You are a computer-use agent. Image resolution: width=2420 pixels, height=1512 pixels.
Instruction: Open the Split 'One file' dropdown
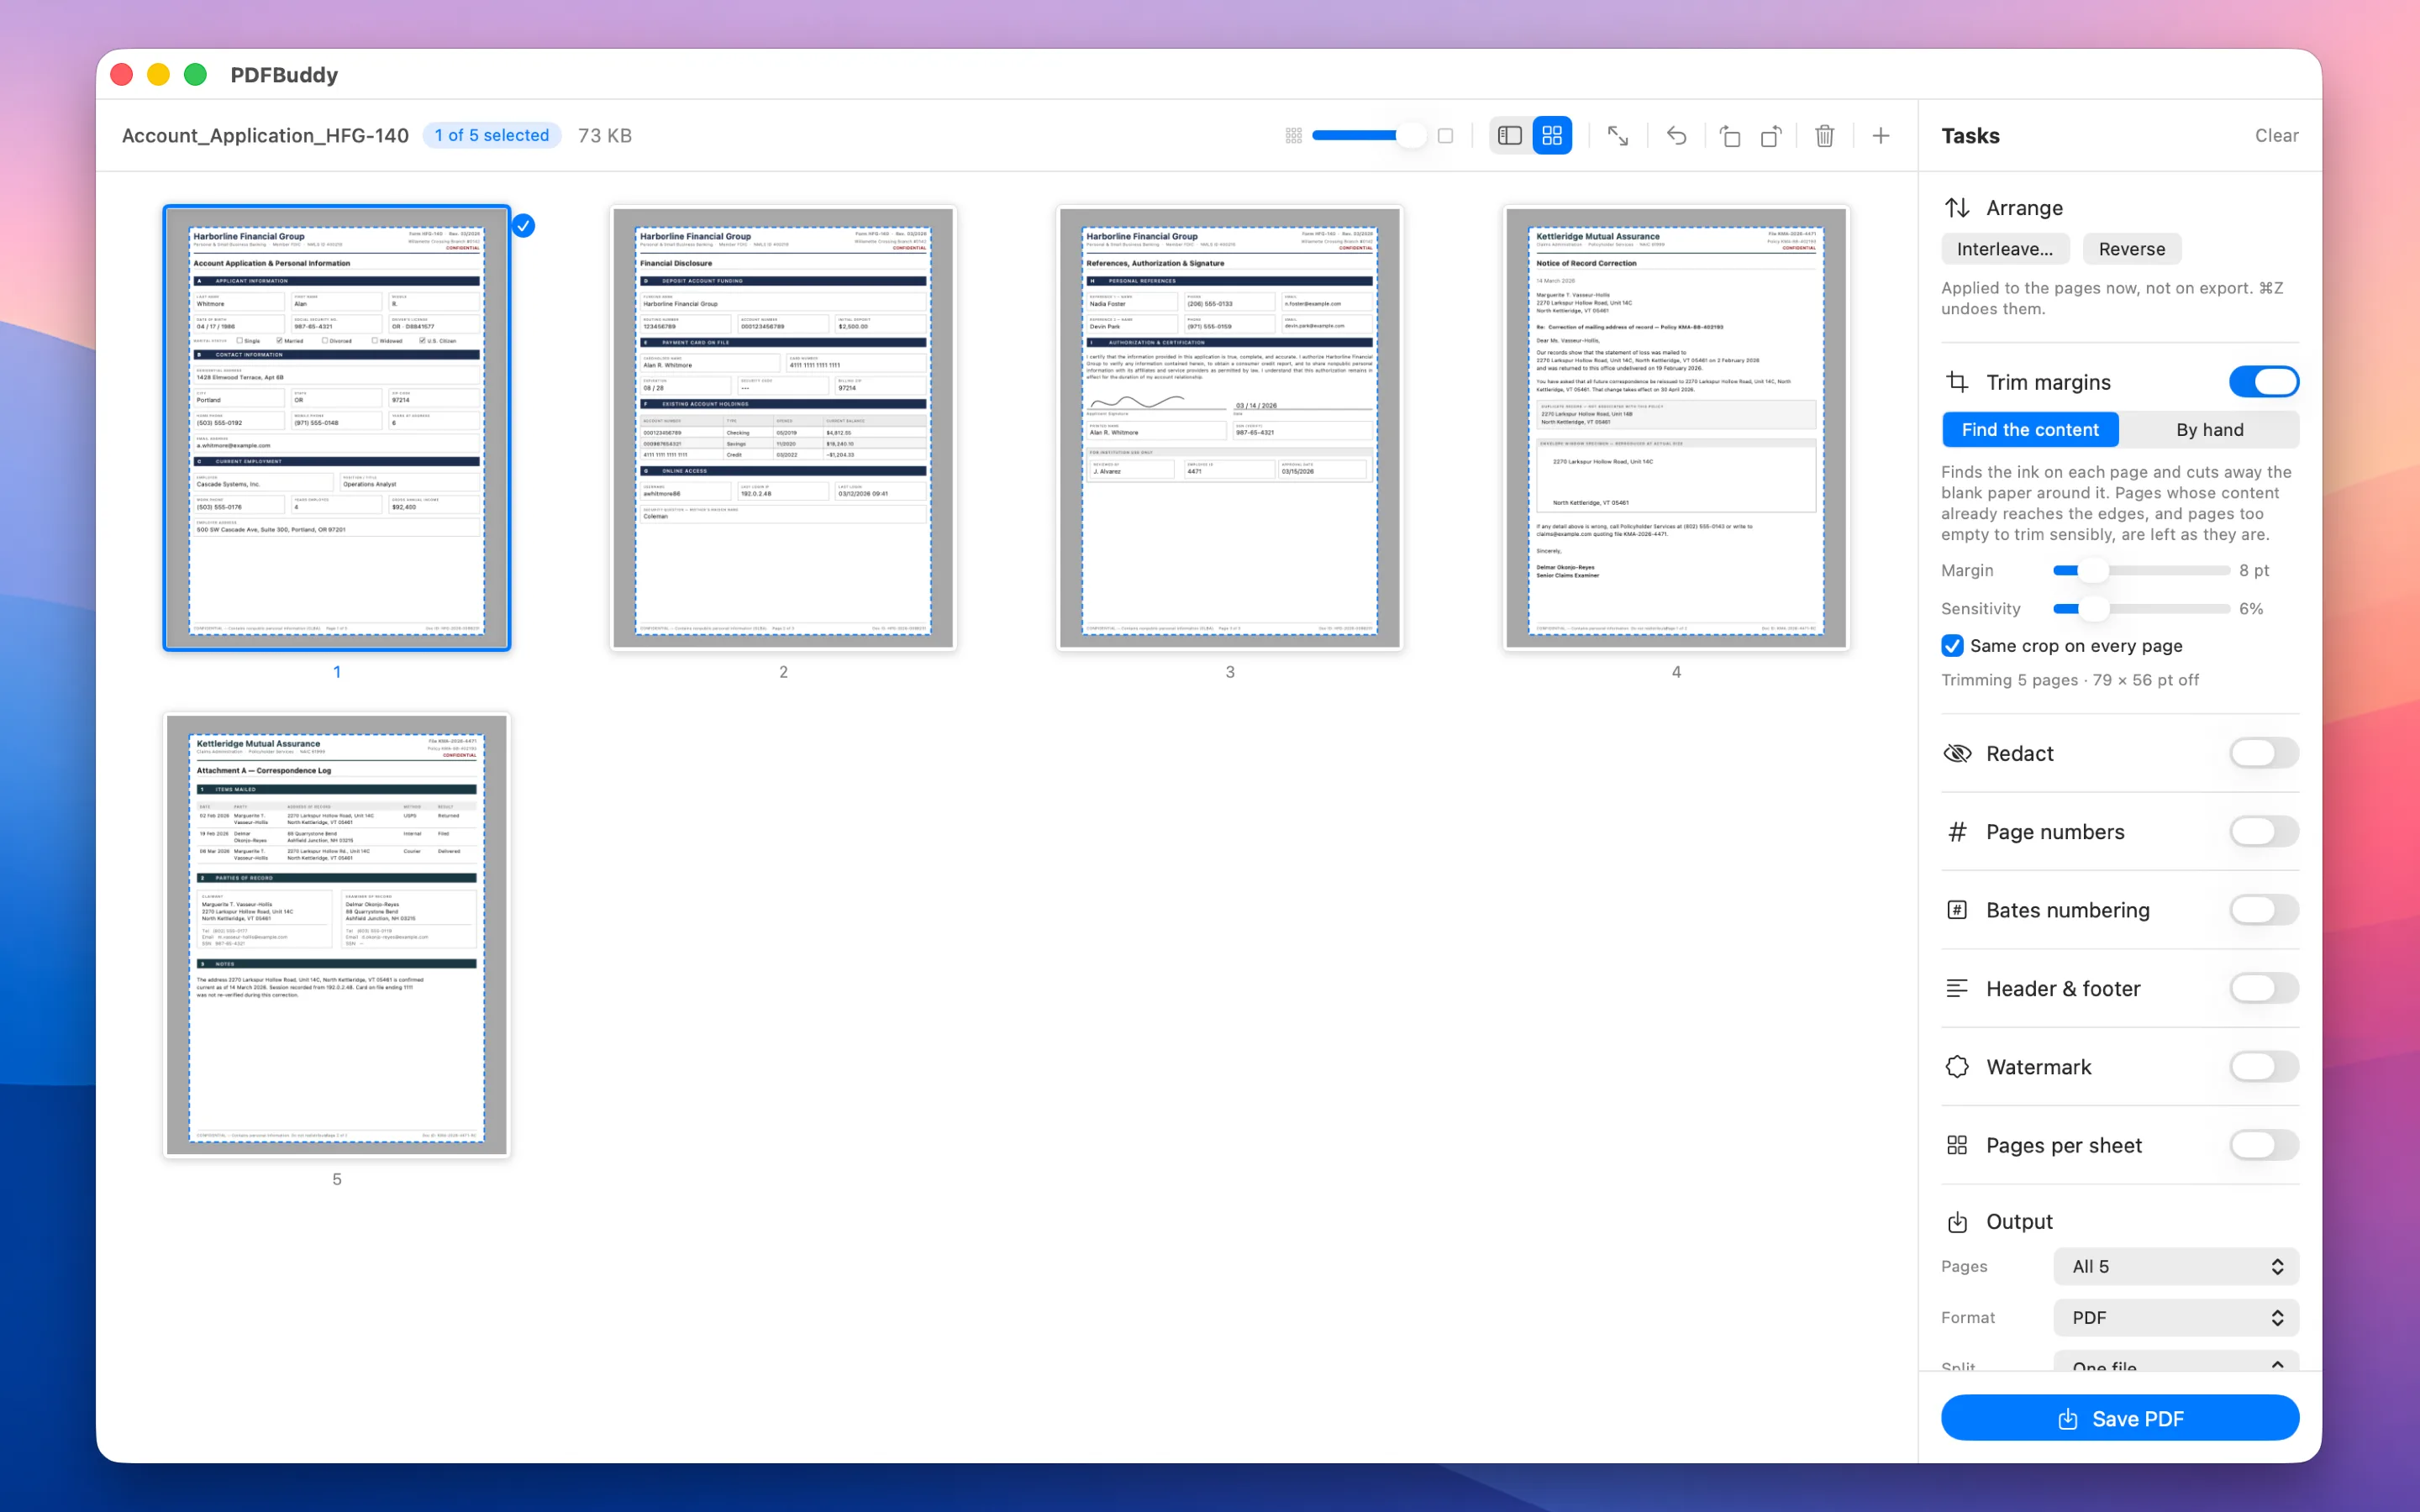tap(2175, 1362)
